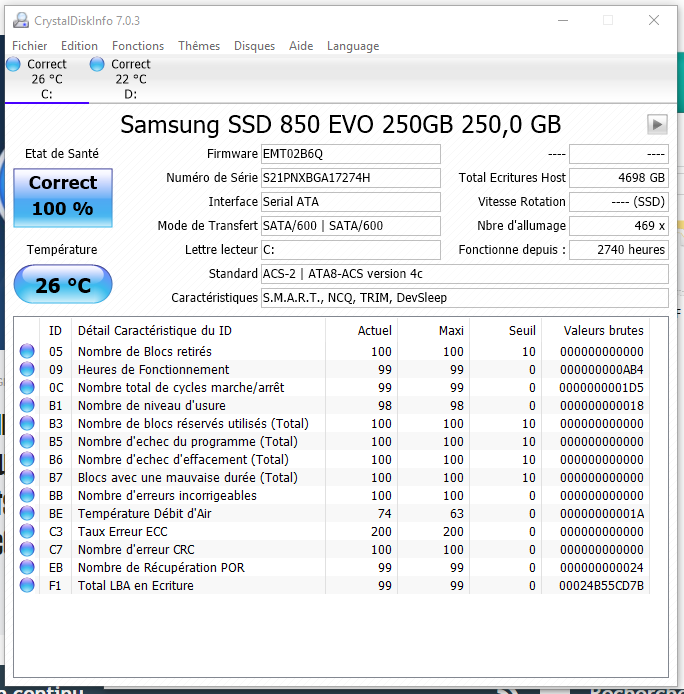Open the Fonctions menu
Image resolution: width=684 pixels, height=694 pixels.
coord(138,46)
